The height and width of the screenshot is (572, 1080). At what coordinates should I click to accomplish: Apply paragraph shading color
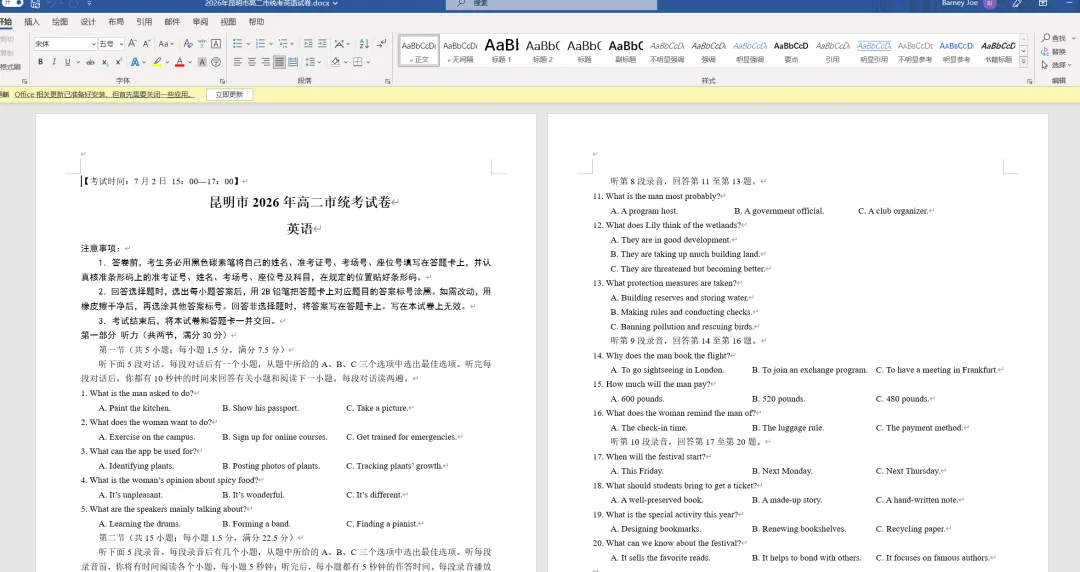click(x=335, y=62)
